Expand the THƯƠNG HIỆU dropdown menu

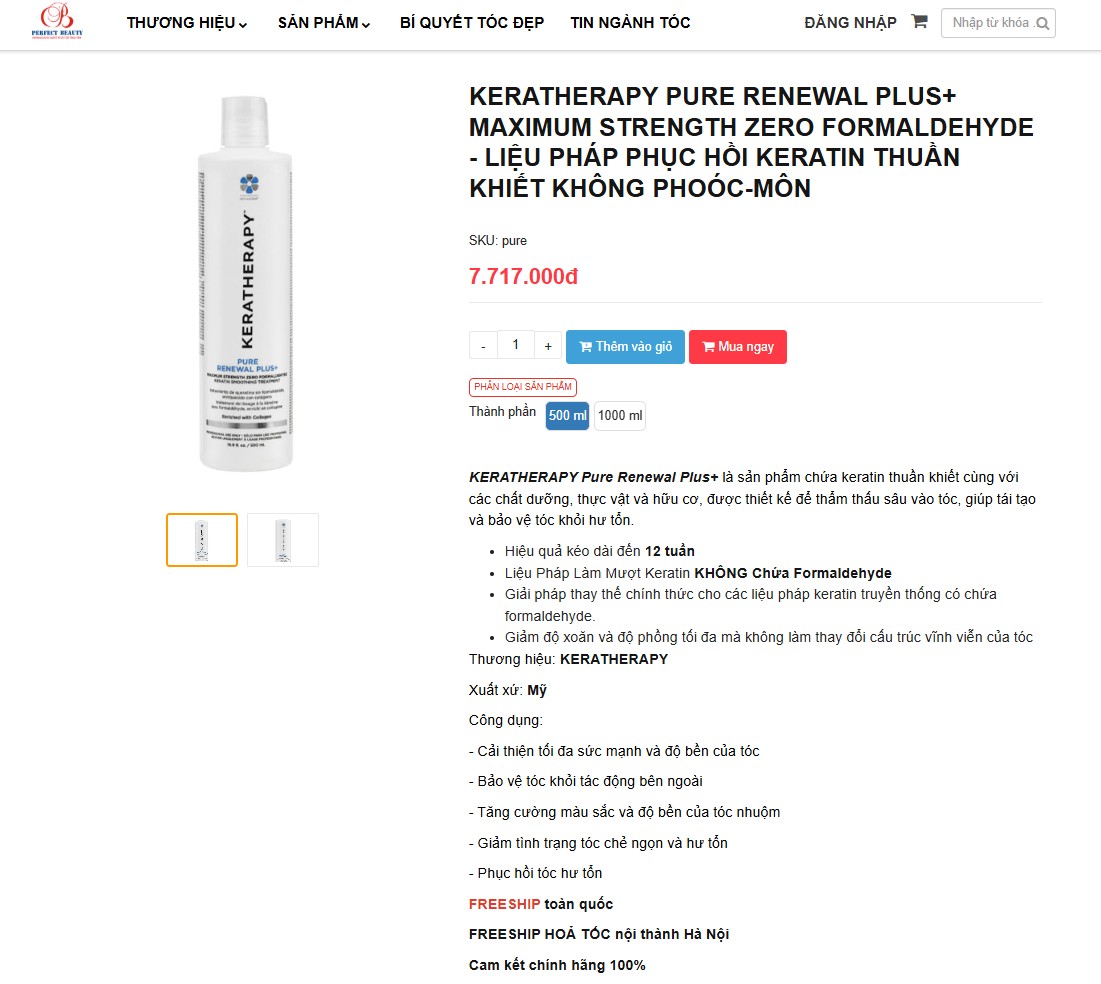(187, 22)
